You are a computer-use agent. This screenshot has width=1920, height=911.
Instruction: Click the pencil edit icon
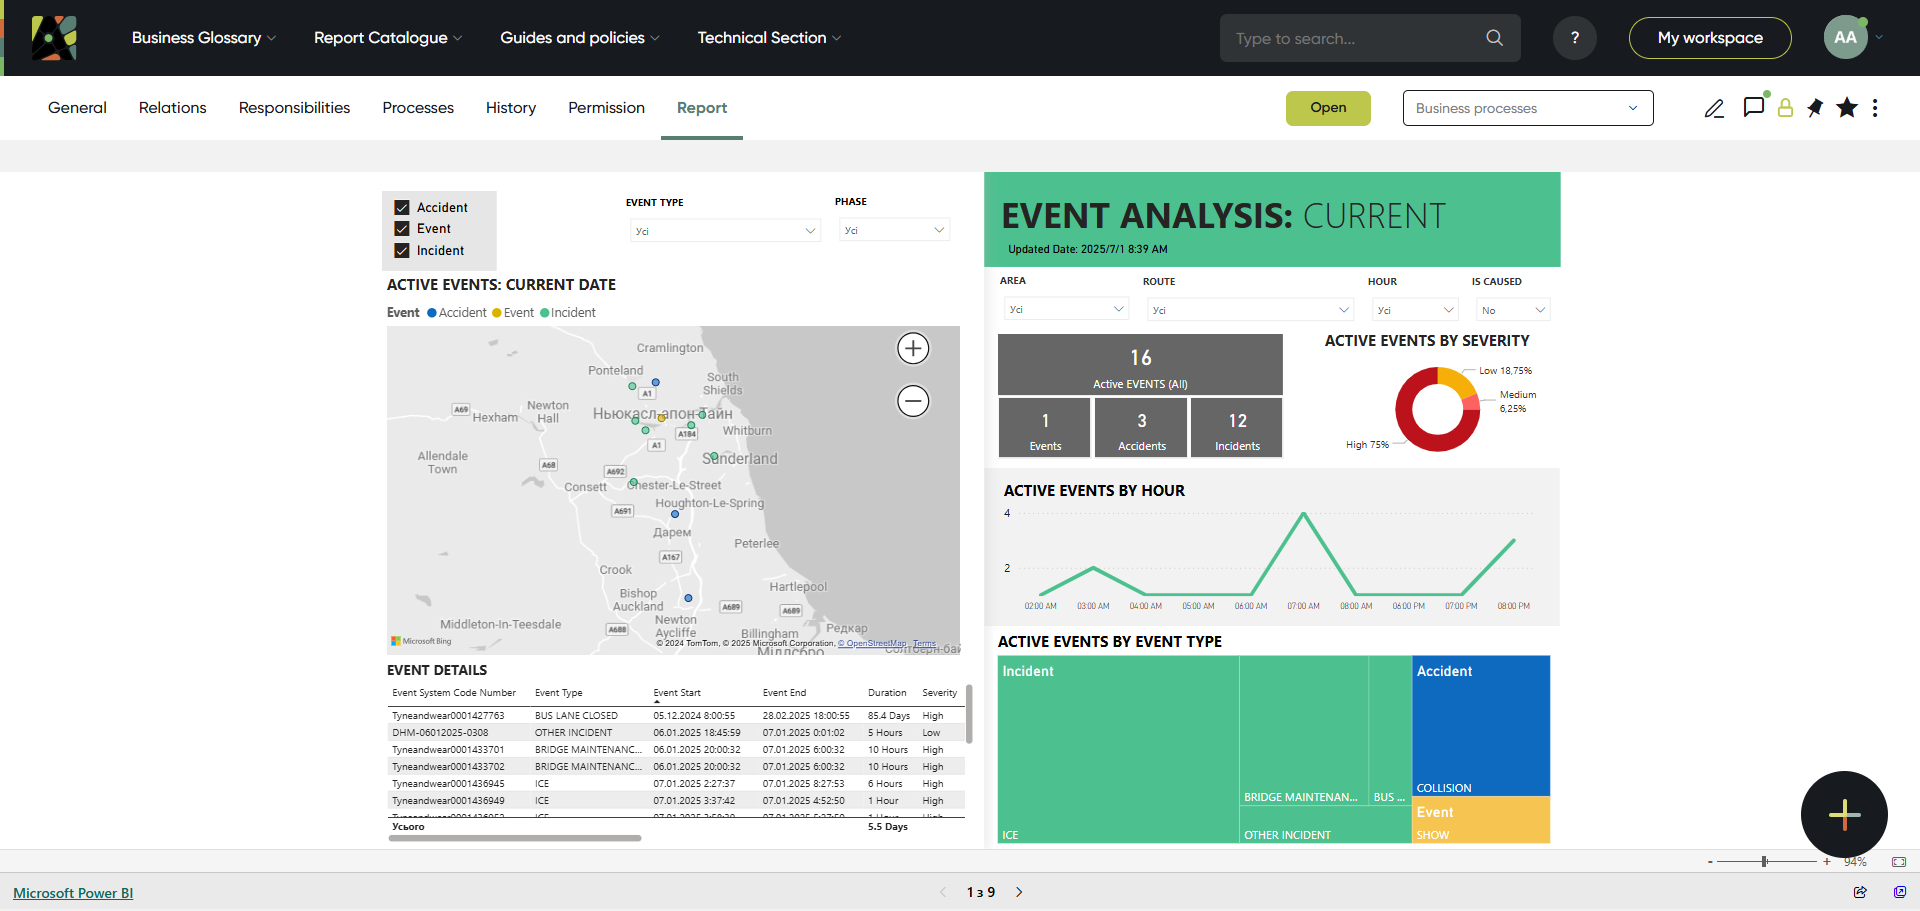point(1714,108)
